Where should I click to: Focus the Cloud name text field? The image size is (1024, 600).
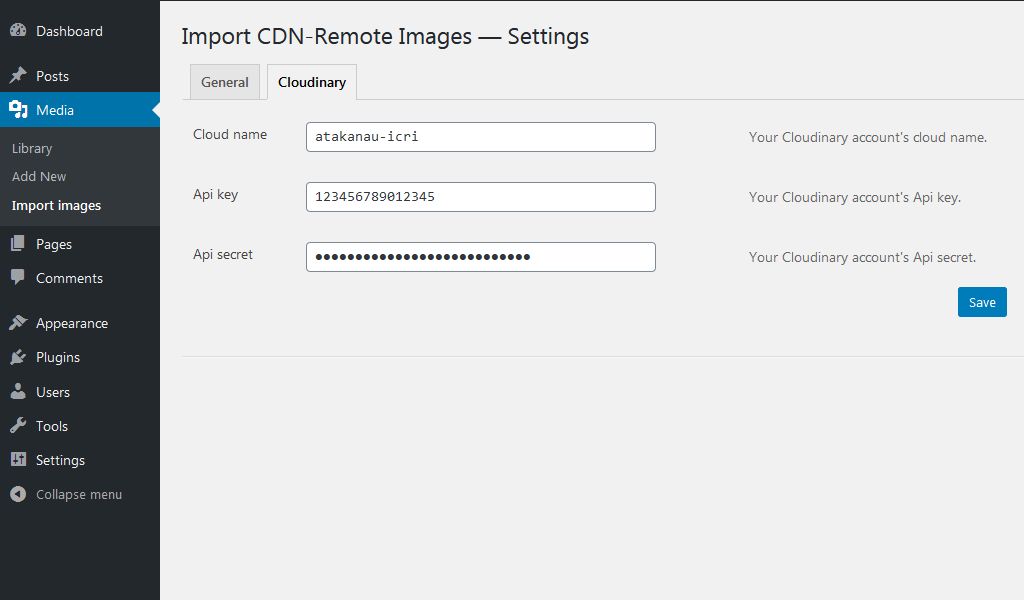click(x=480, y=137)
